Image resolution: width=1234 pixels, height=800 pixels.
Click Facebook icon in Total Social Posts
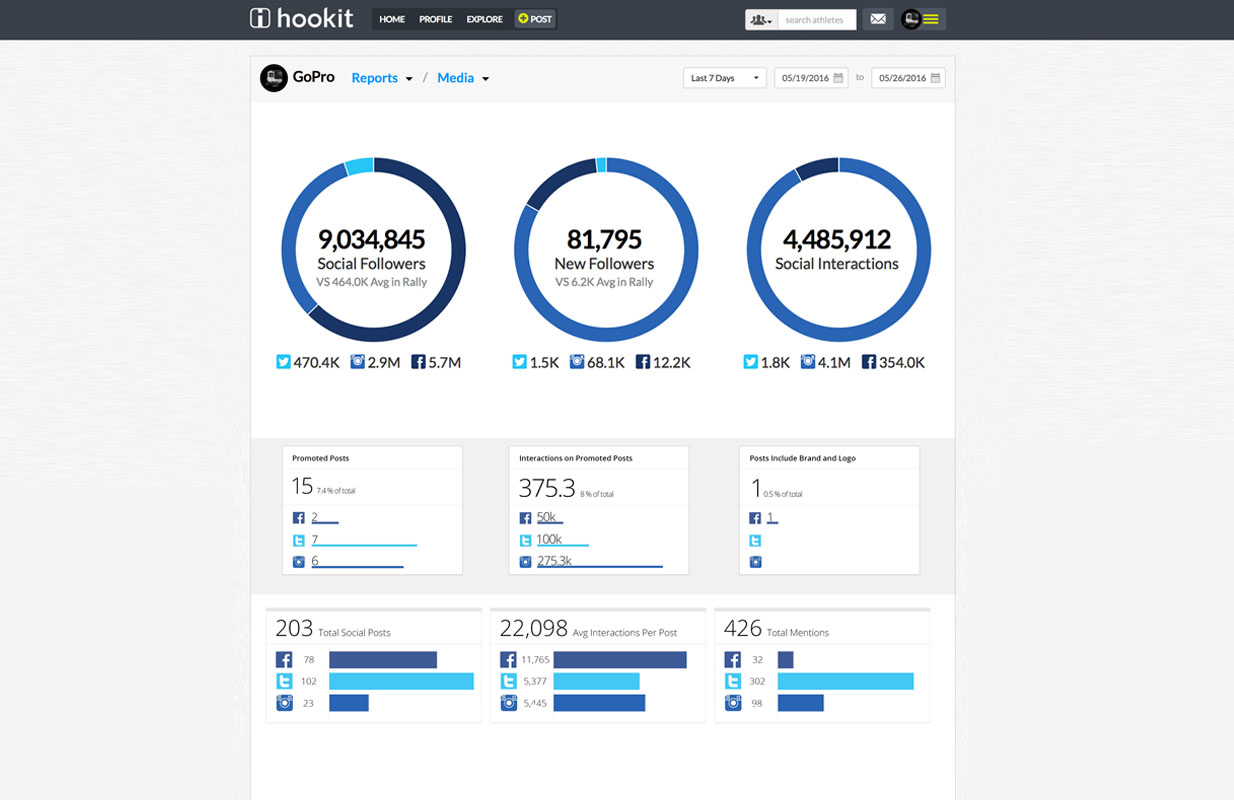(x=285, y=660)
